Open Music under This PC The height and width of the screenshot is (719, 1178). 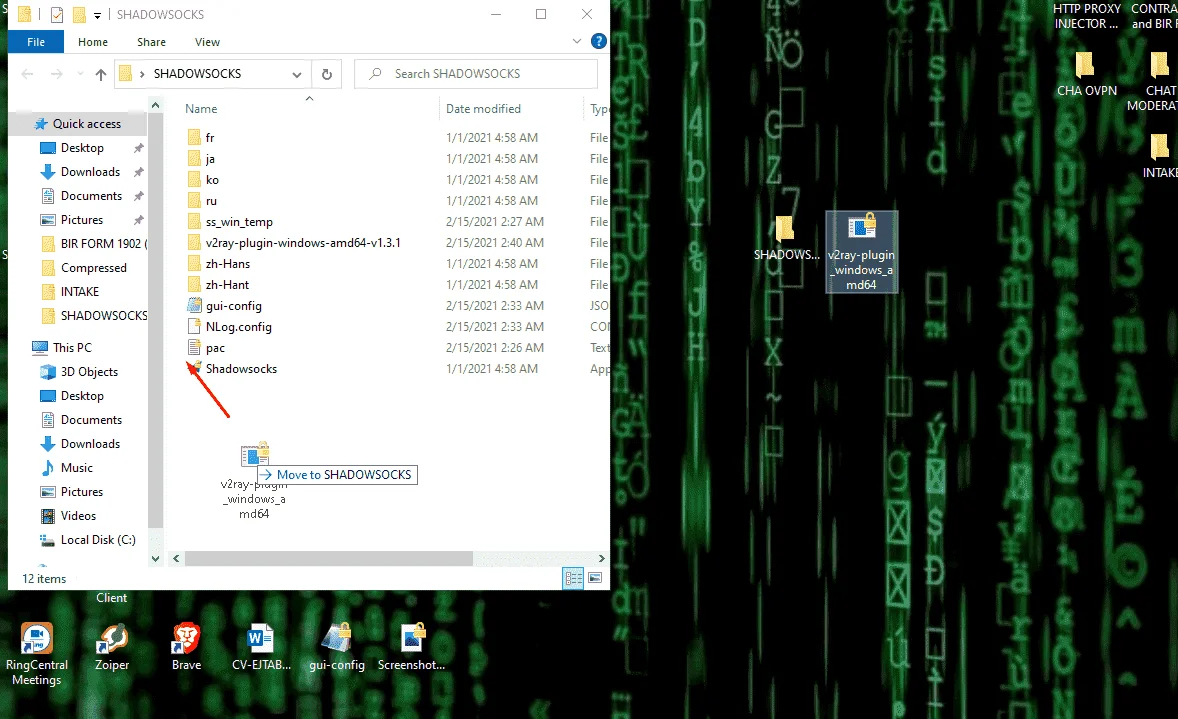(77, 468)
